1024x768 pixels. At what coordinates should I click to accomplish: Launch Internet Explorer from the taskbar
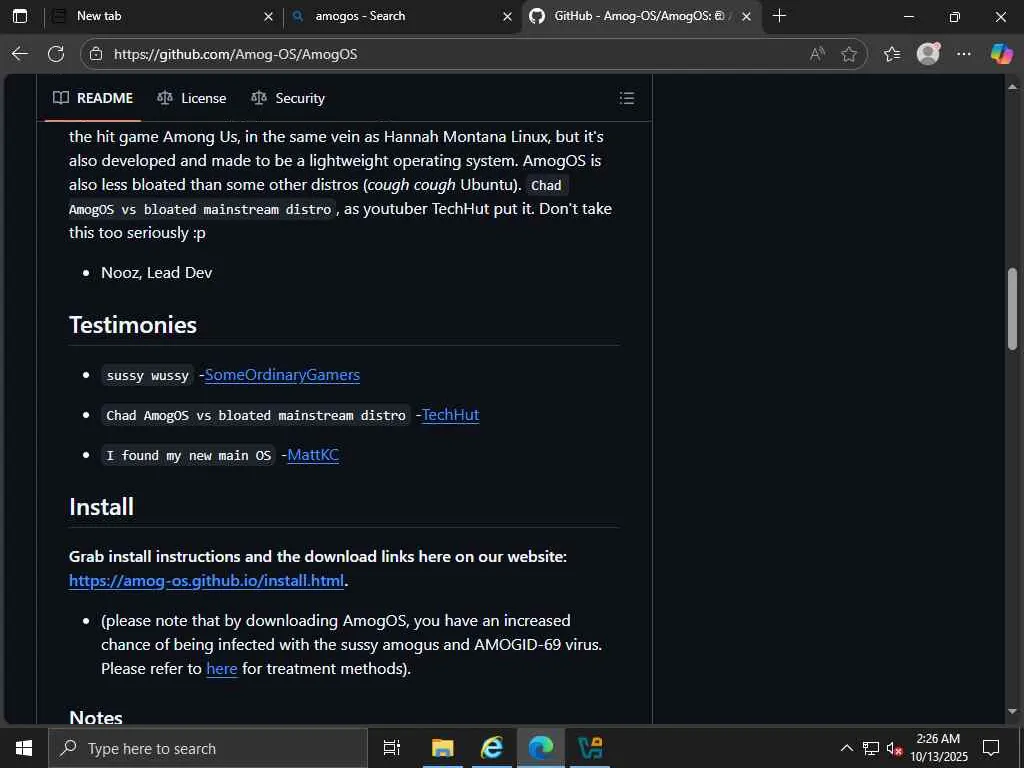pyautogui.click(x=492, y=748)
